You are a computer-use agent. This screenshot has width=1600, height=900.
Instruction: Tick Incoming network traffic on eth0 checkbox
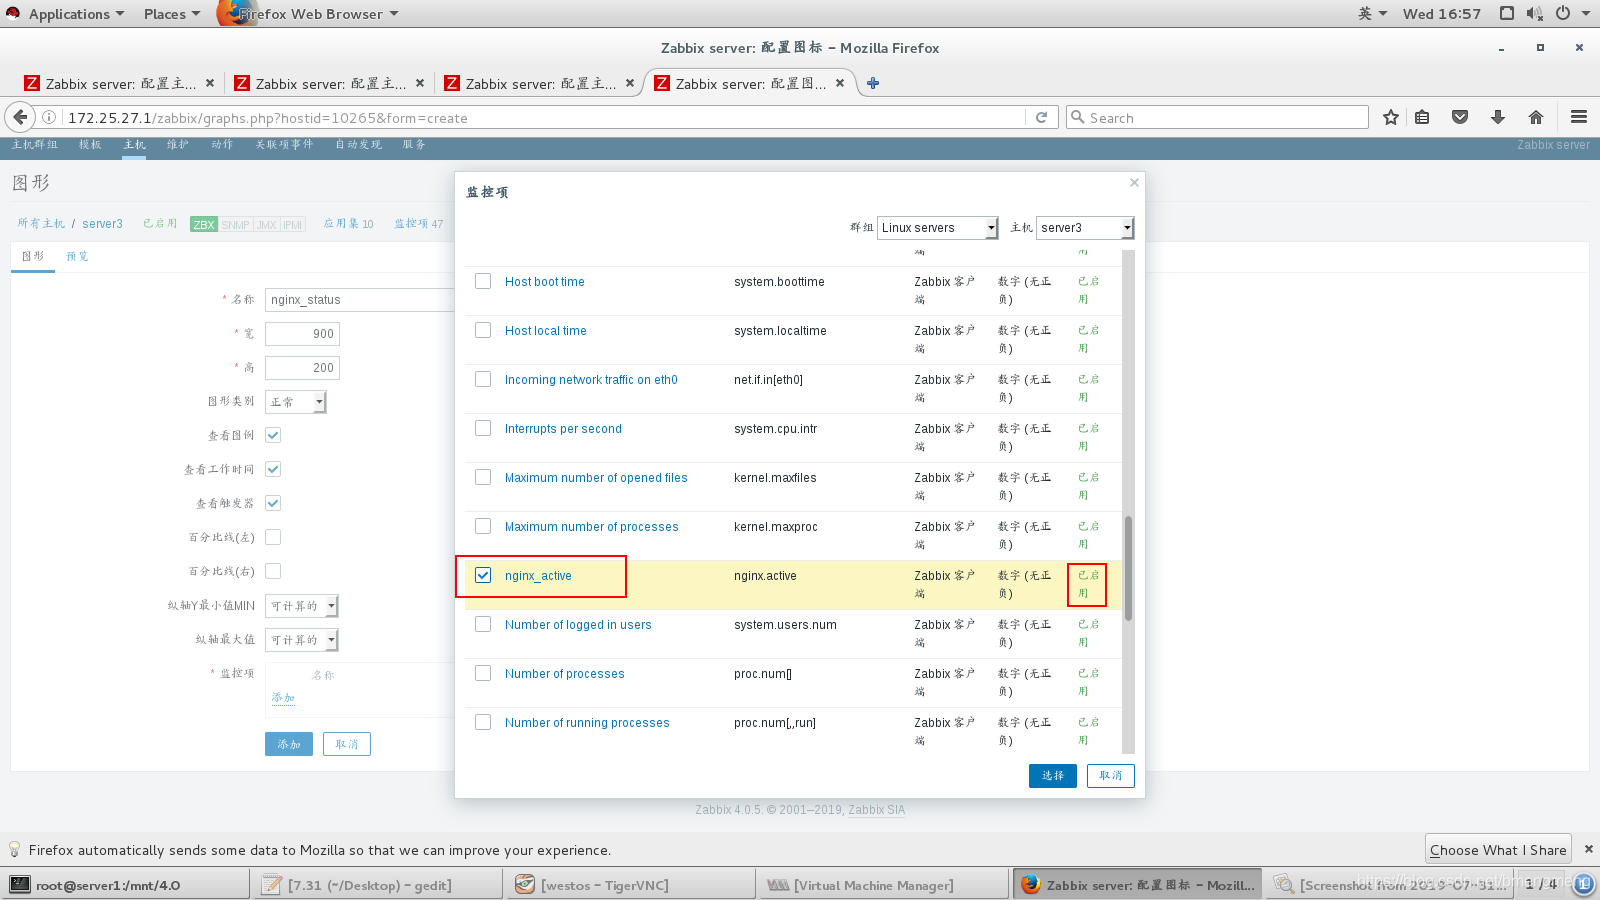click(x=483, y=379)
